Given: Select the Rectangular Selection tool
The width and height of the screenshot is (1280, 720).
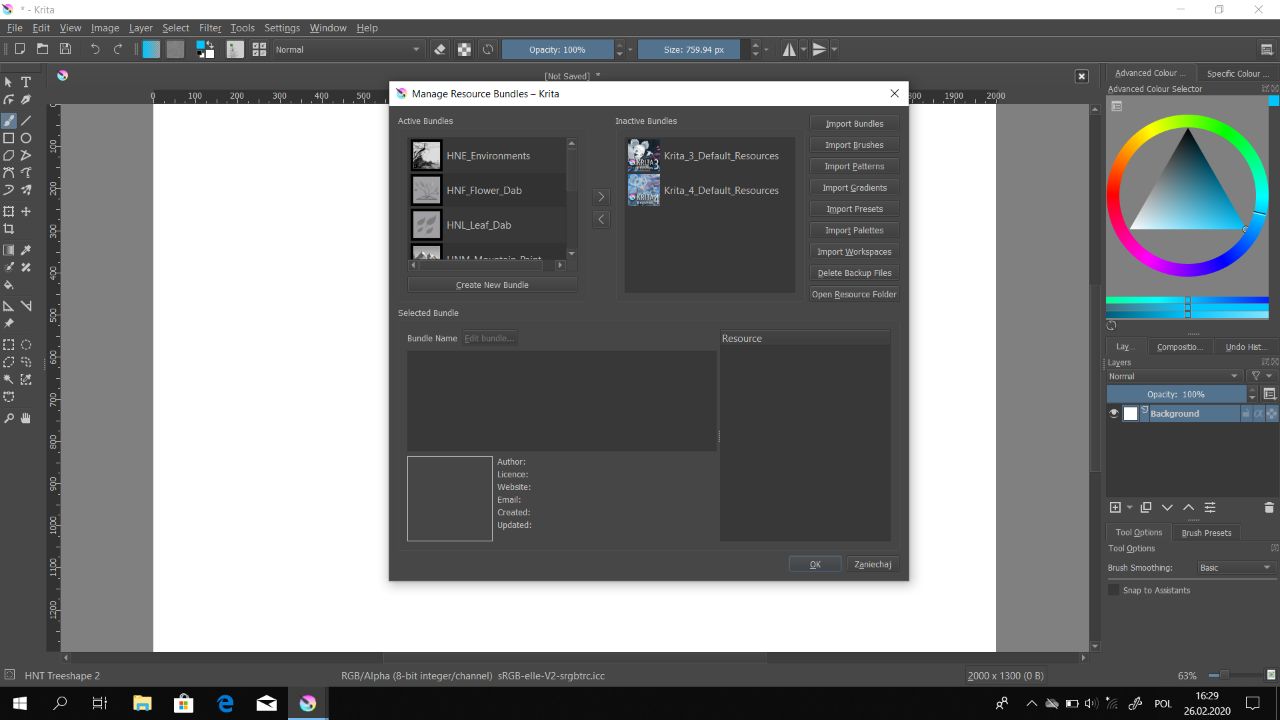Looking at the screenshot, I should tap(9, 344).
